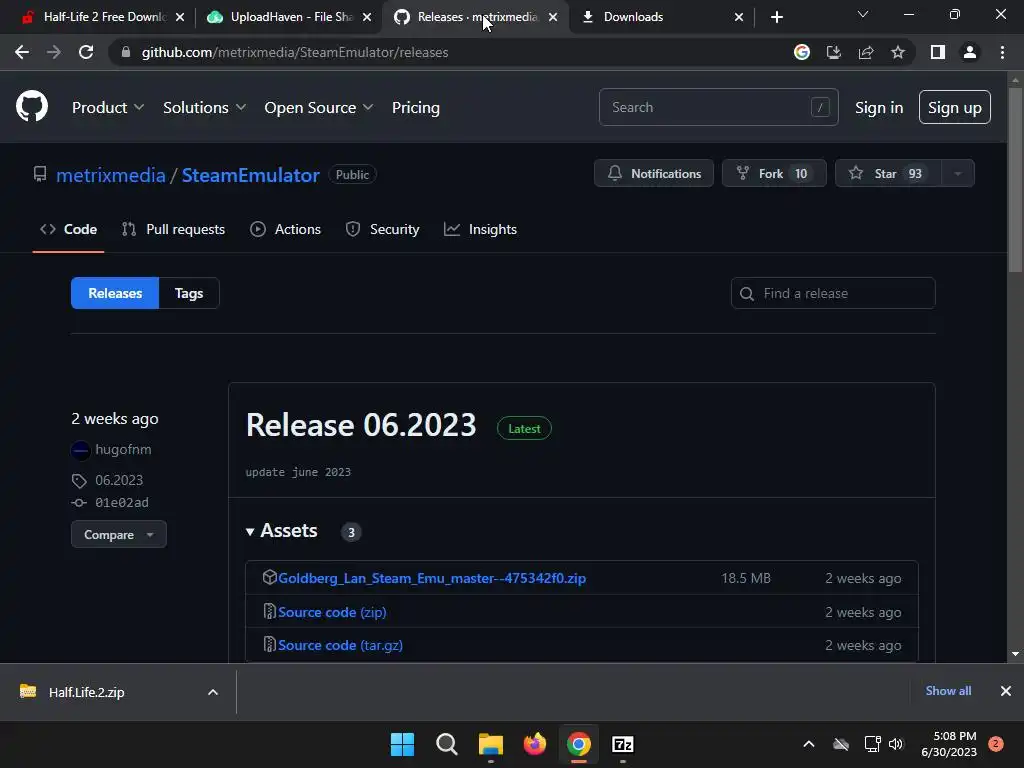Open the Pull requests tab
1024x768 pixels.
coord(173,229)
